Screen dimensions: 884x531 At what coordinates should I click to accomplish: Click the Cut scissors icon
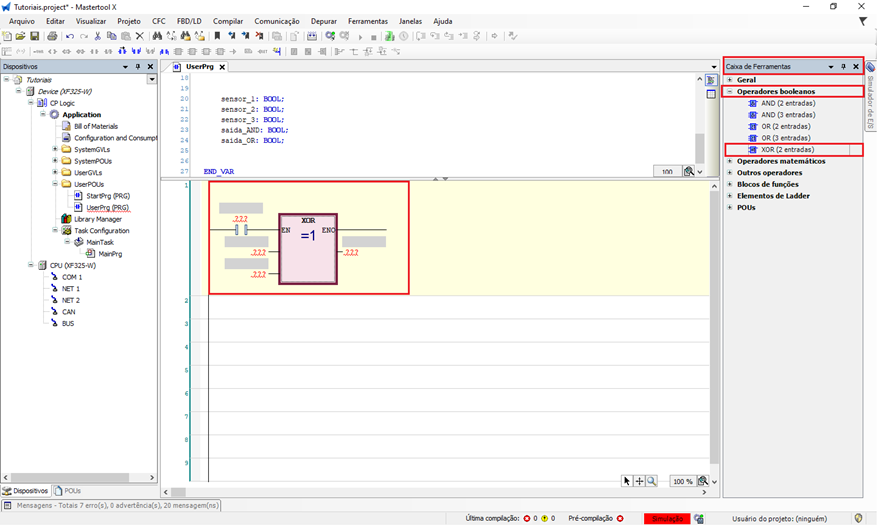(x=97, y=37)
